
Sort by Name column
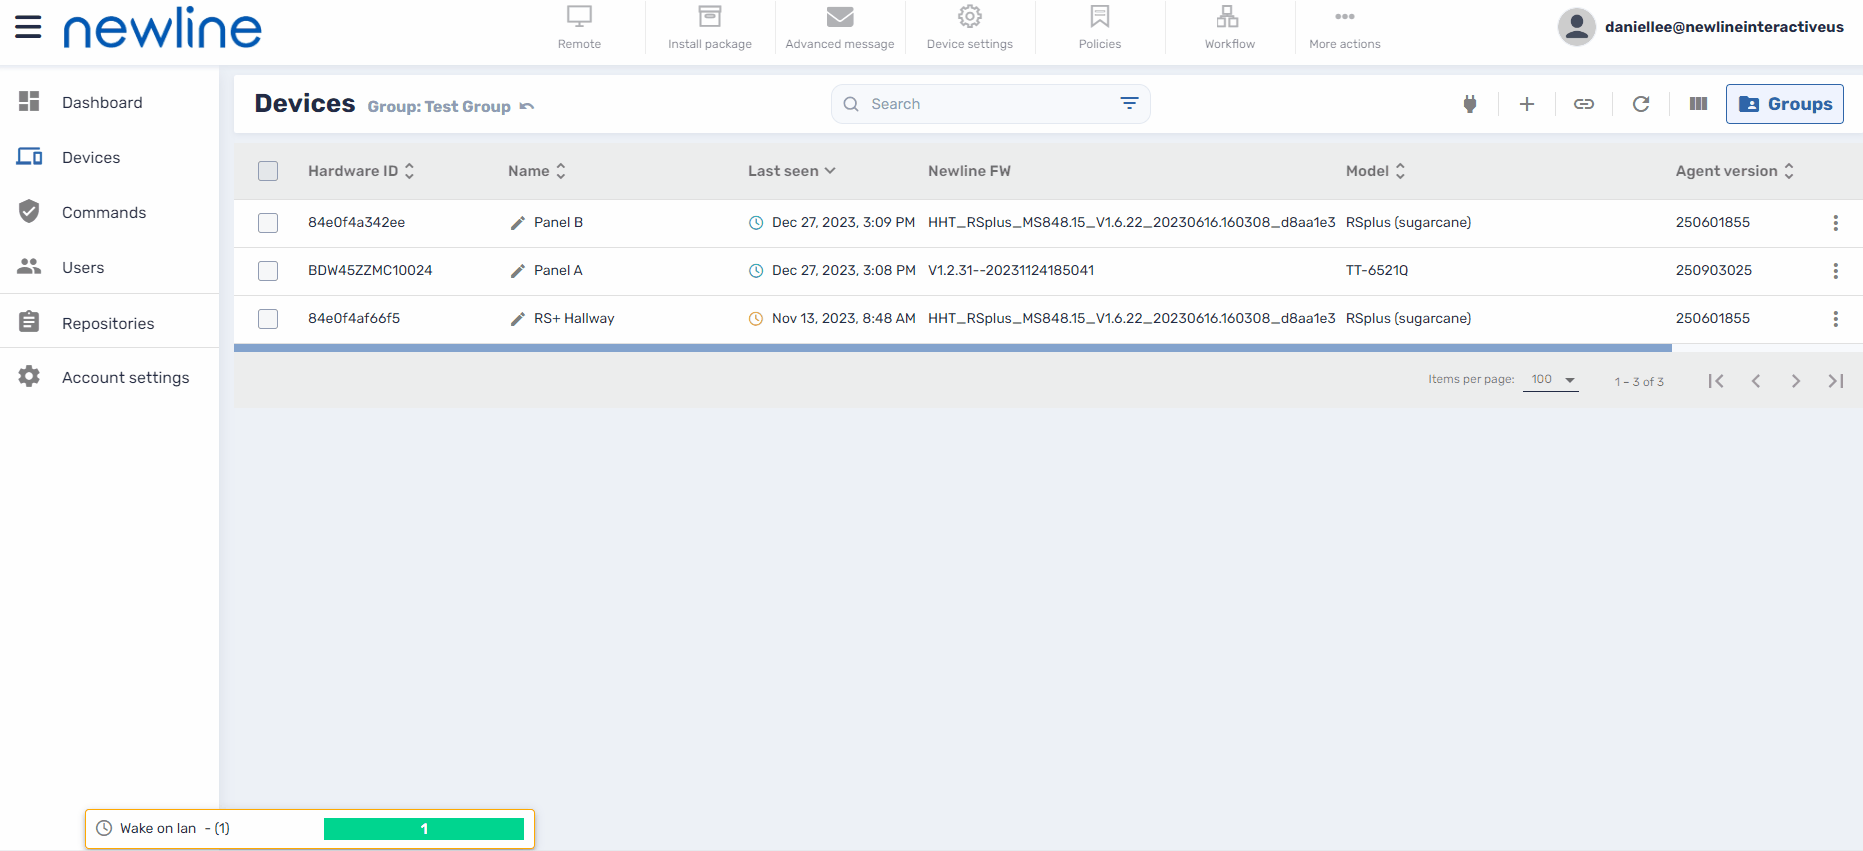point(537,171)
